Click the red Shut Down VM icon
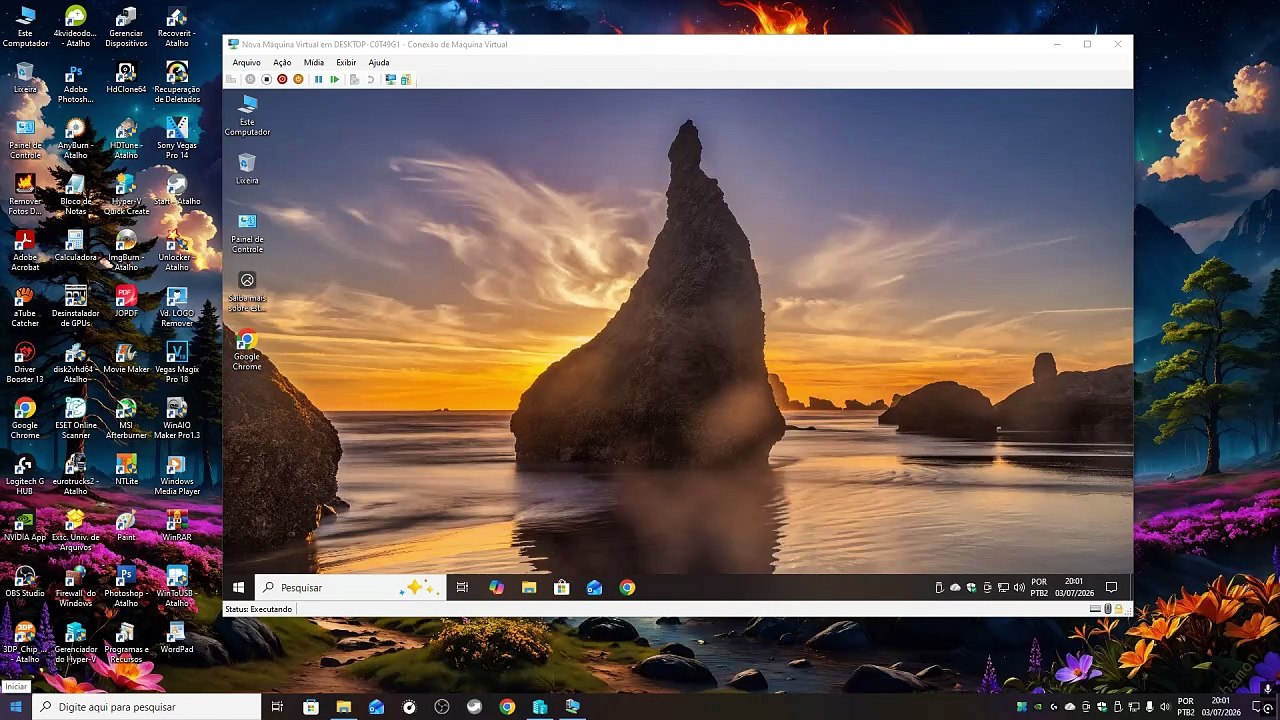 (x=282, y=79)
